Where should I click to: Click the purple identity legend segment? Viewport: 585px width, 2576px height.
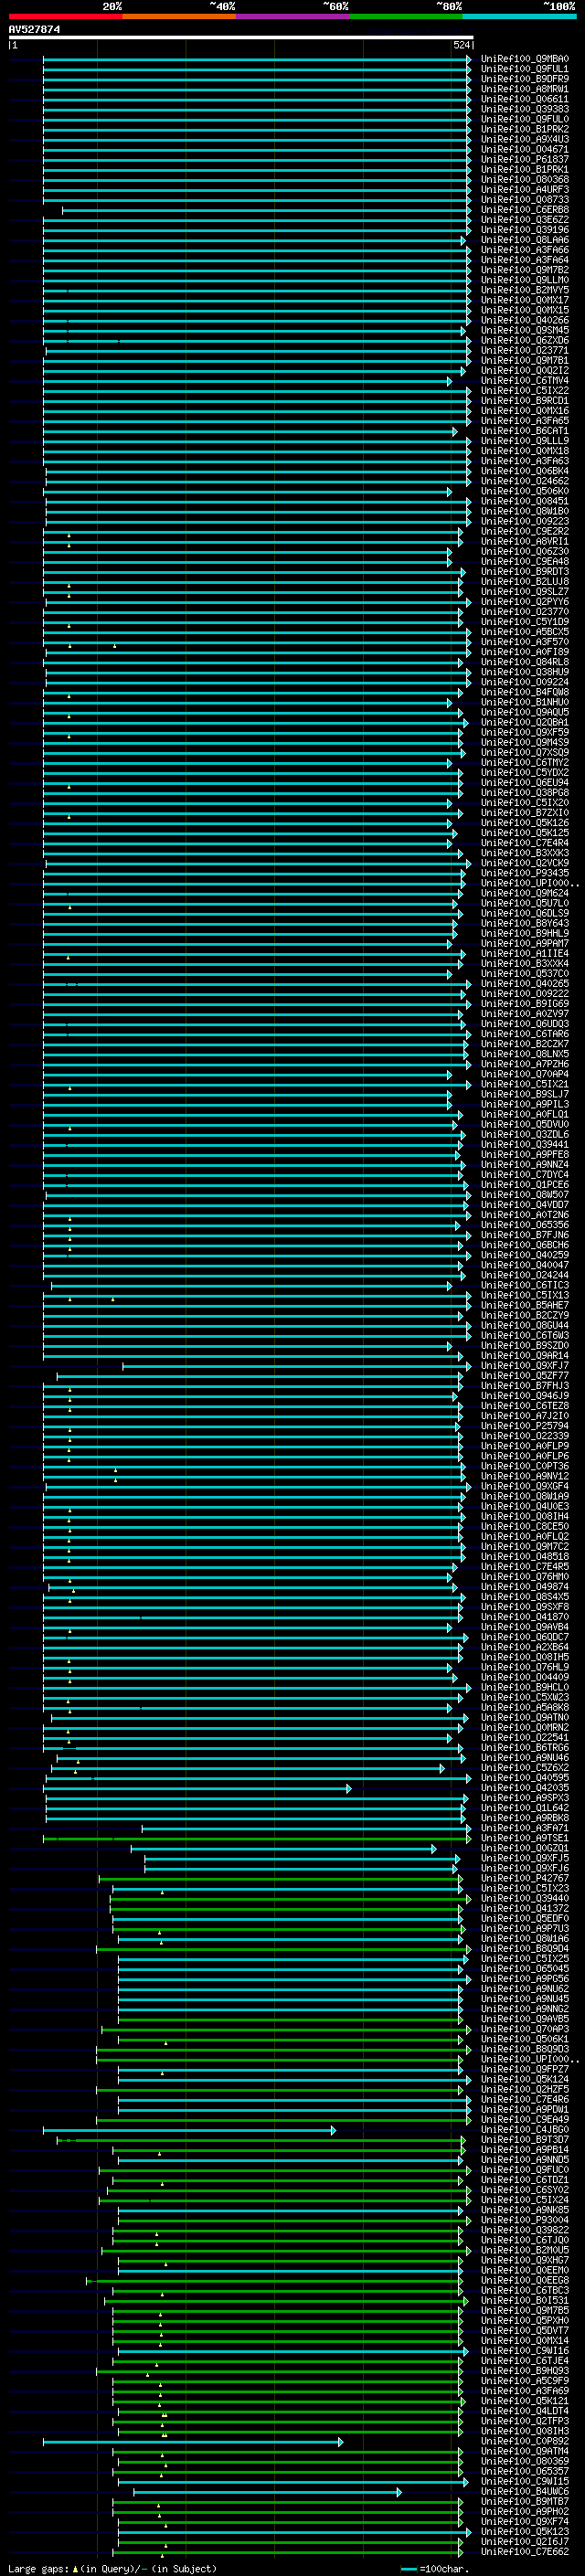pyautogui.click(x=293, y=16)
